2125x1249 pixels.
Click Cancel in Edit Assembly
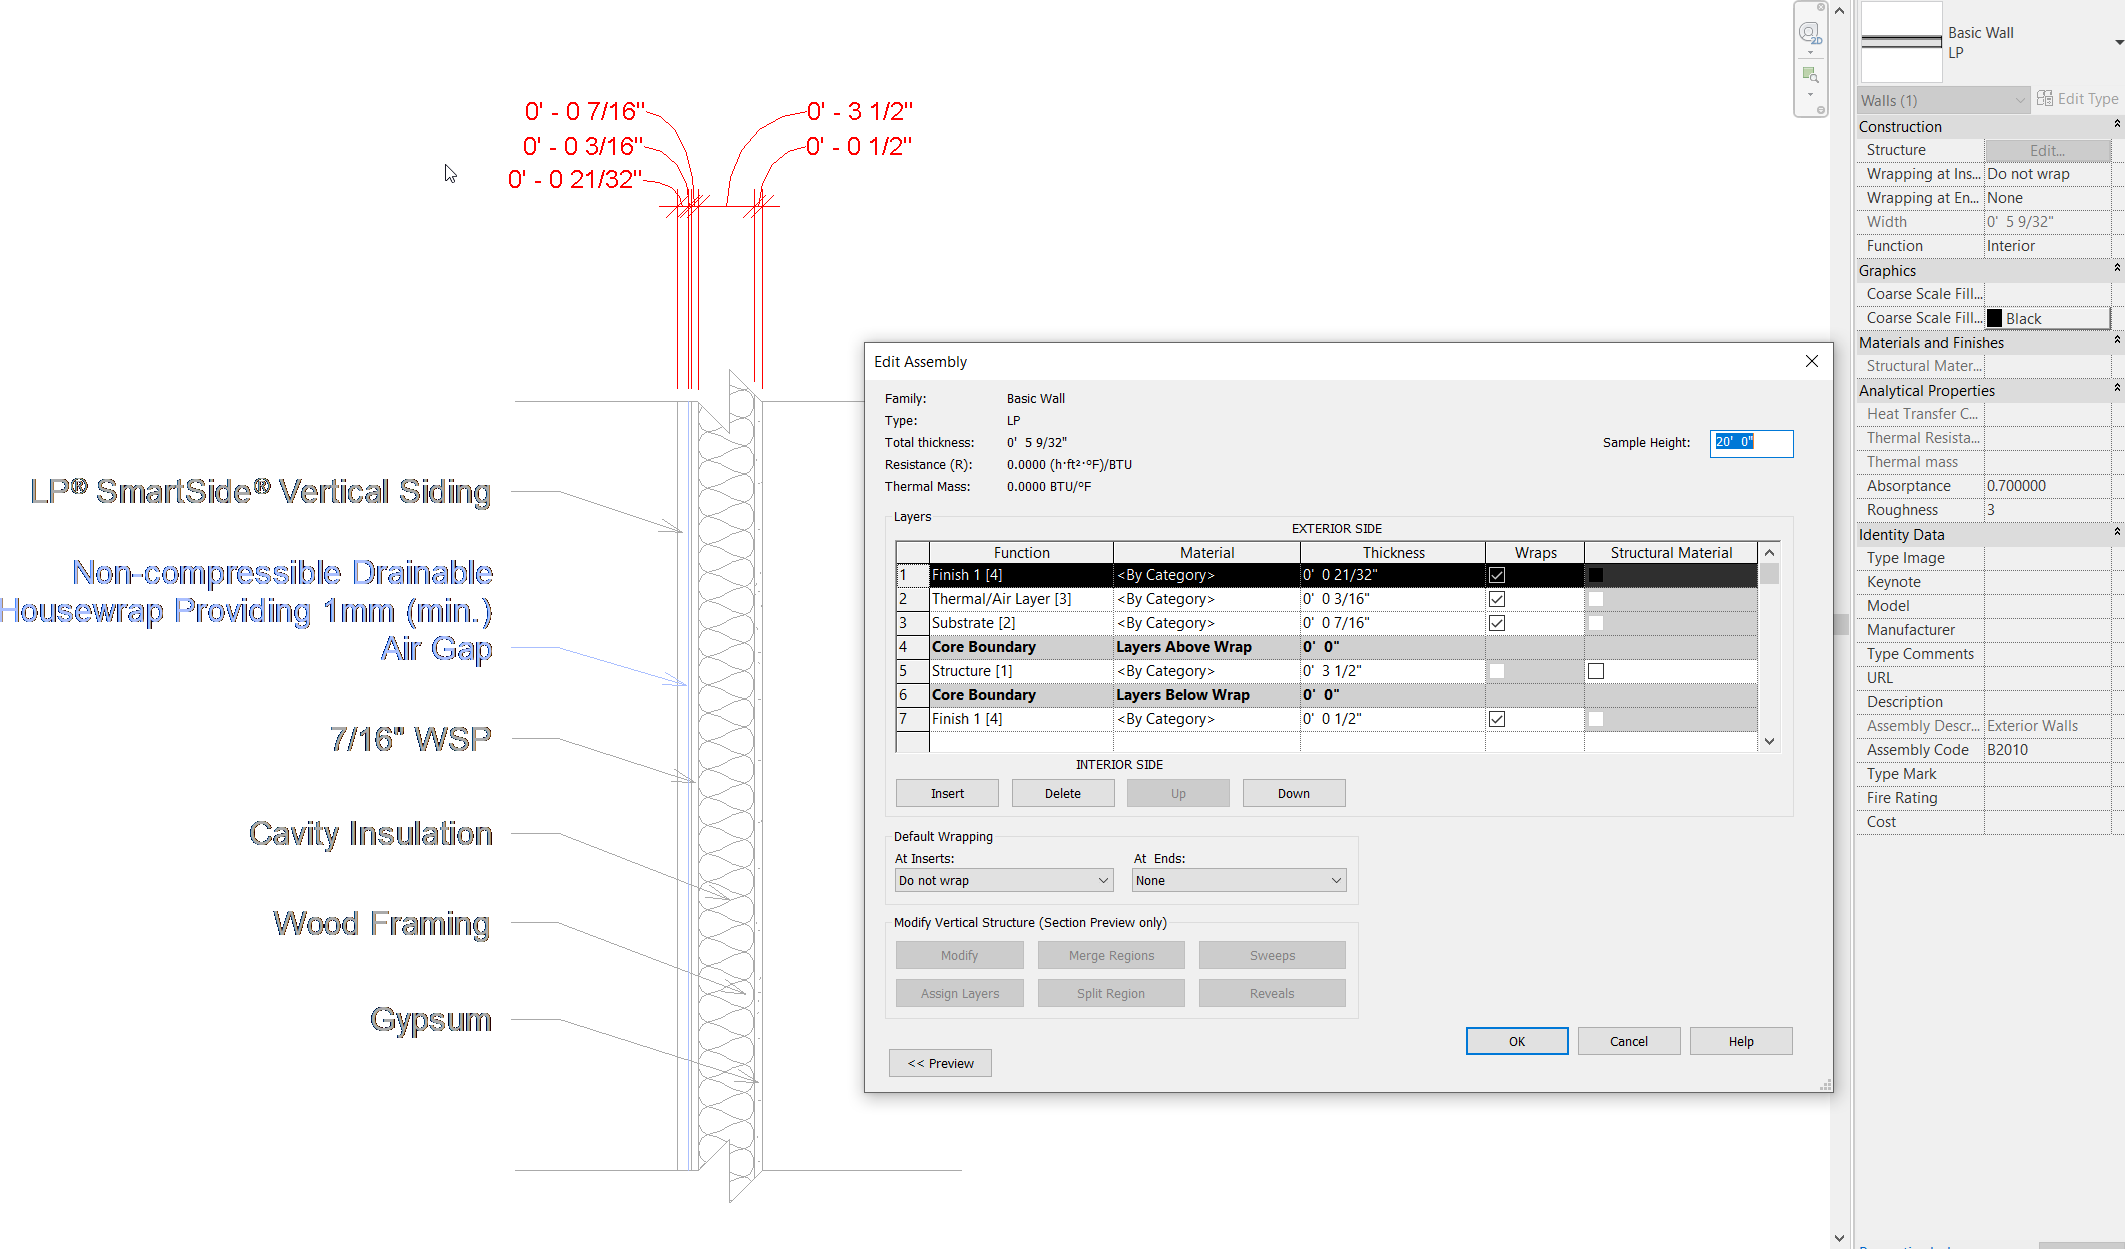click(x=1628, y=1041)
